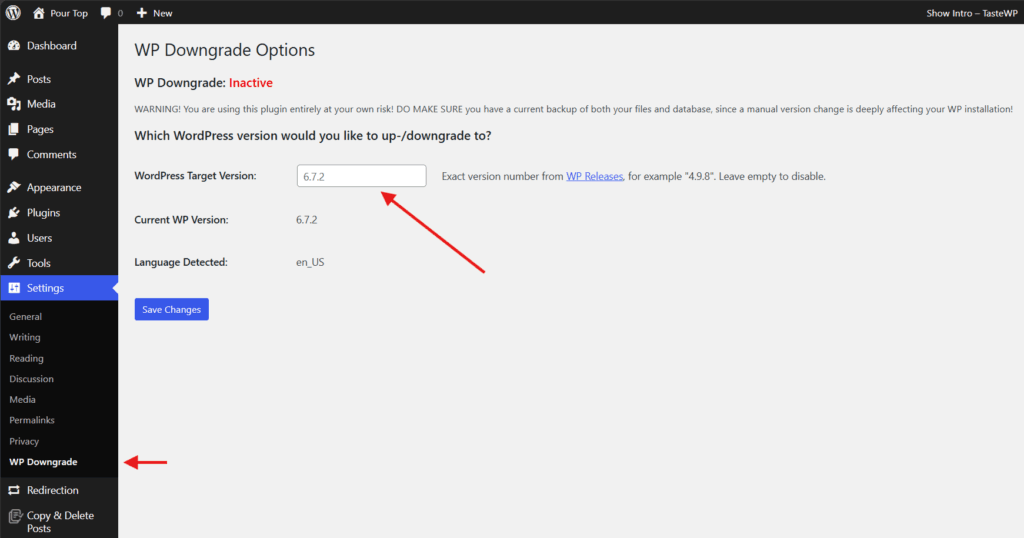This screenshot has height=538, width=1024.
Task: Open the WP Releases link
Action: click(594, 176)
